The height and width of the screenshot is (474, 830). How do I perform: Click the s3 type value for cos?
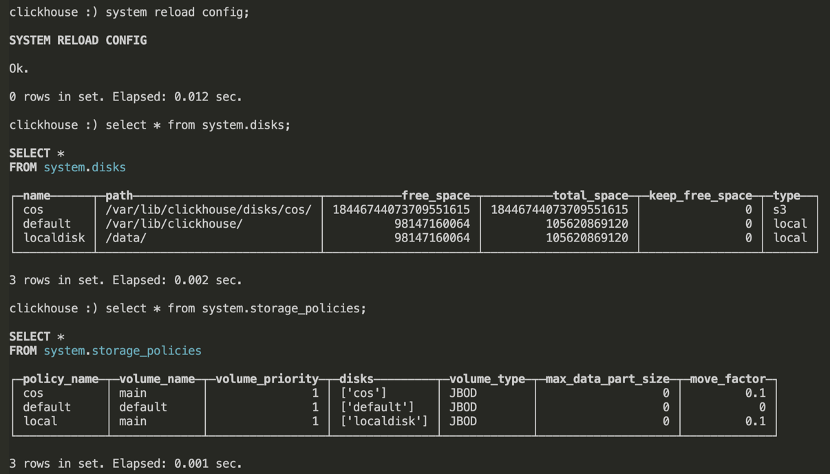pos(780,210)
